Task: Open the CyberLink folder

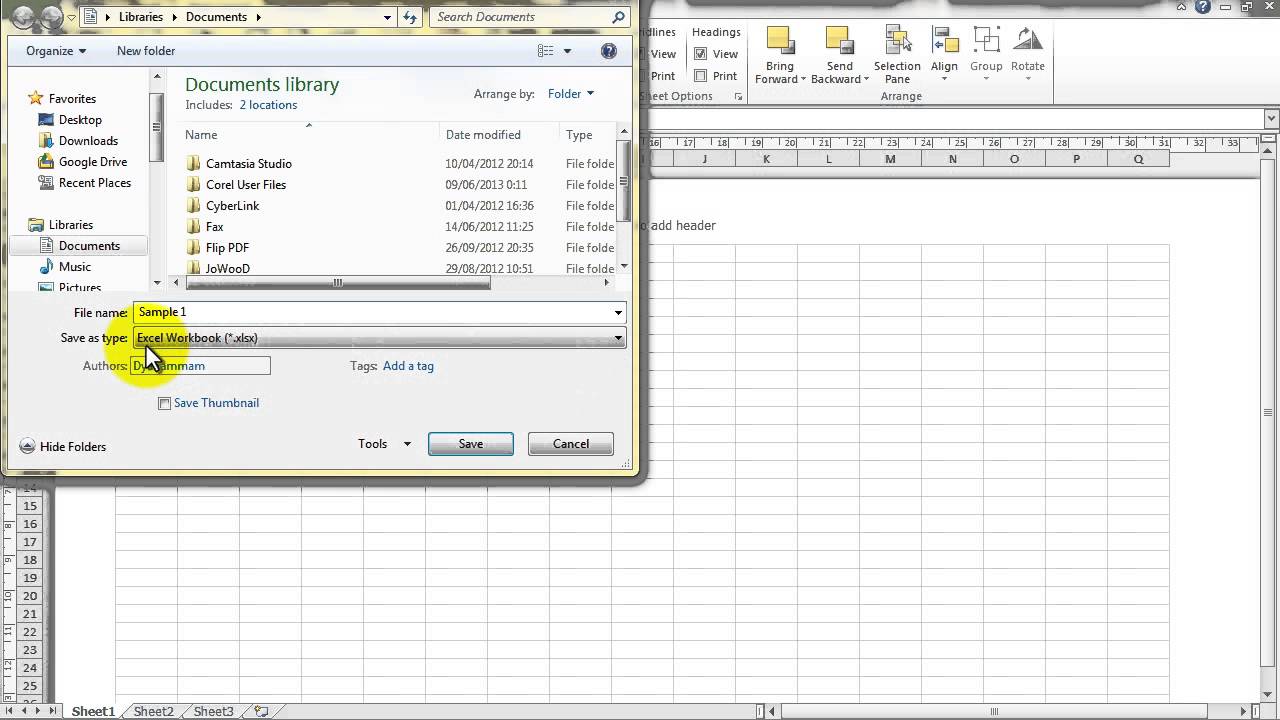Action: click(232, 206)
